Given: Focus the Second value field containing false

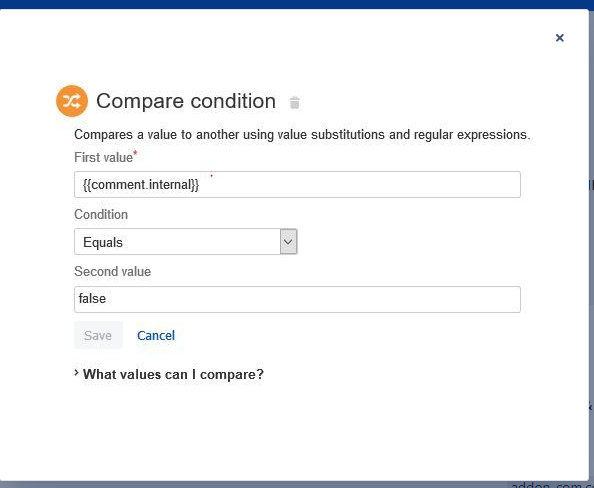Looking at the screenshot, I should point(297,299).
